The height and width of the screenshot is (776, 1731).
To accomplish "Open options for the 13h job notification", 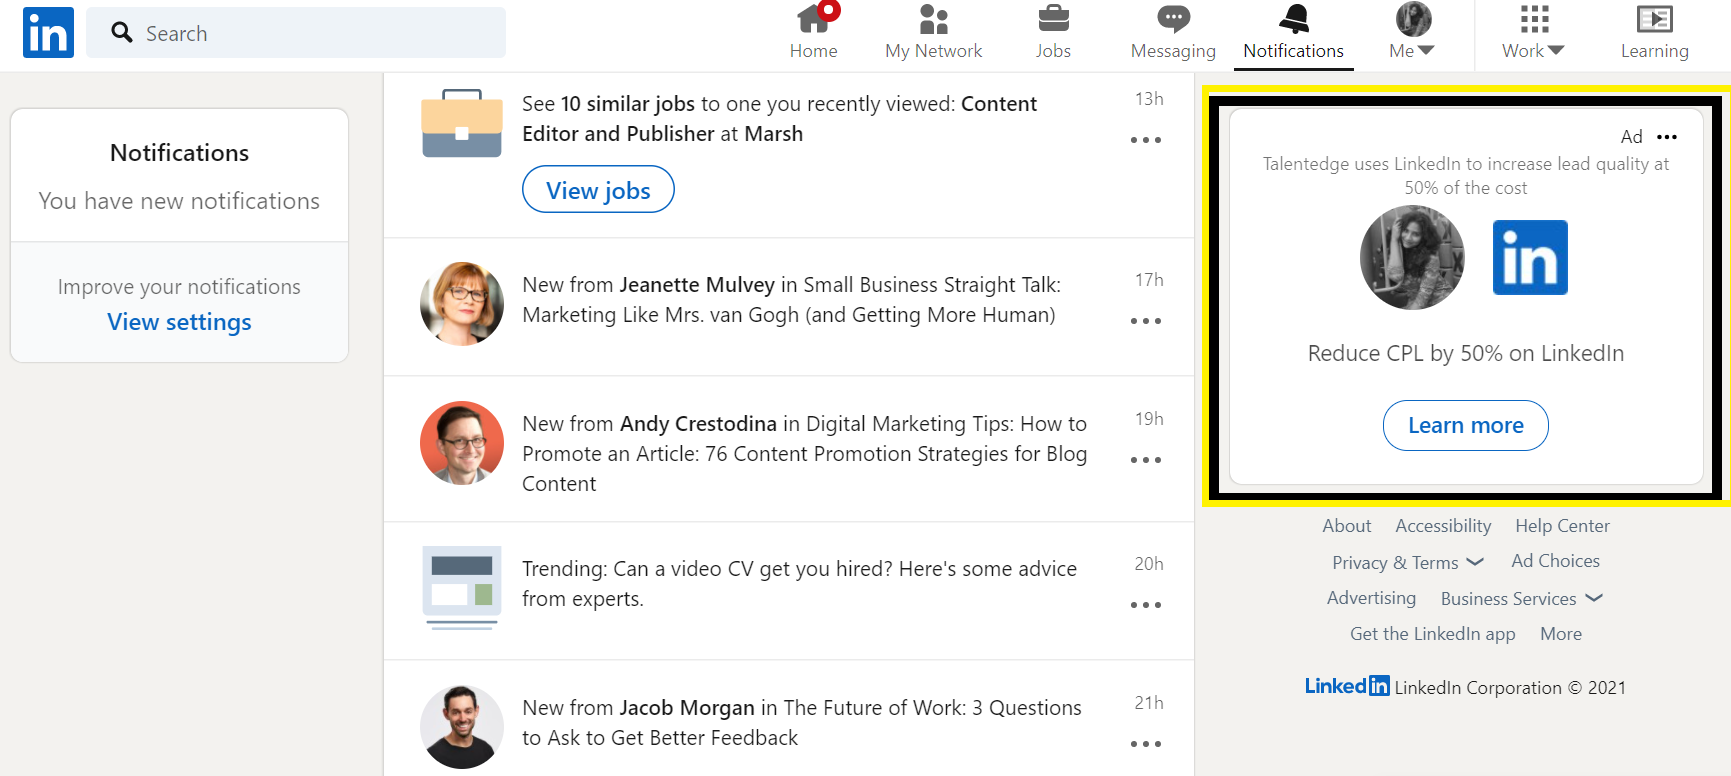I will pos(1146,140).
